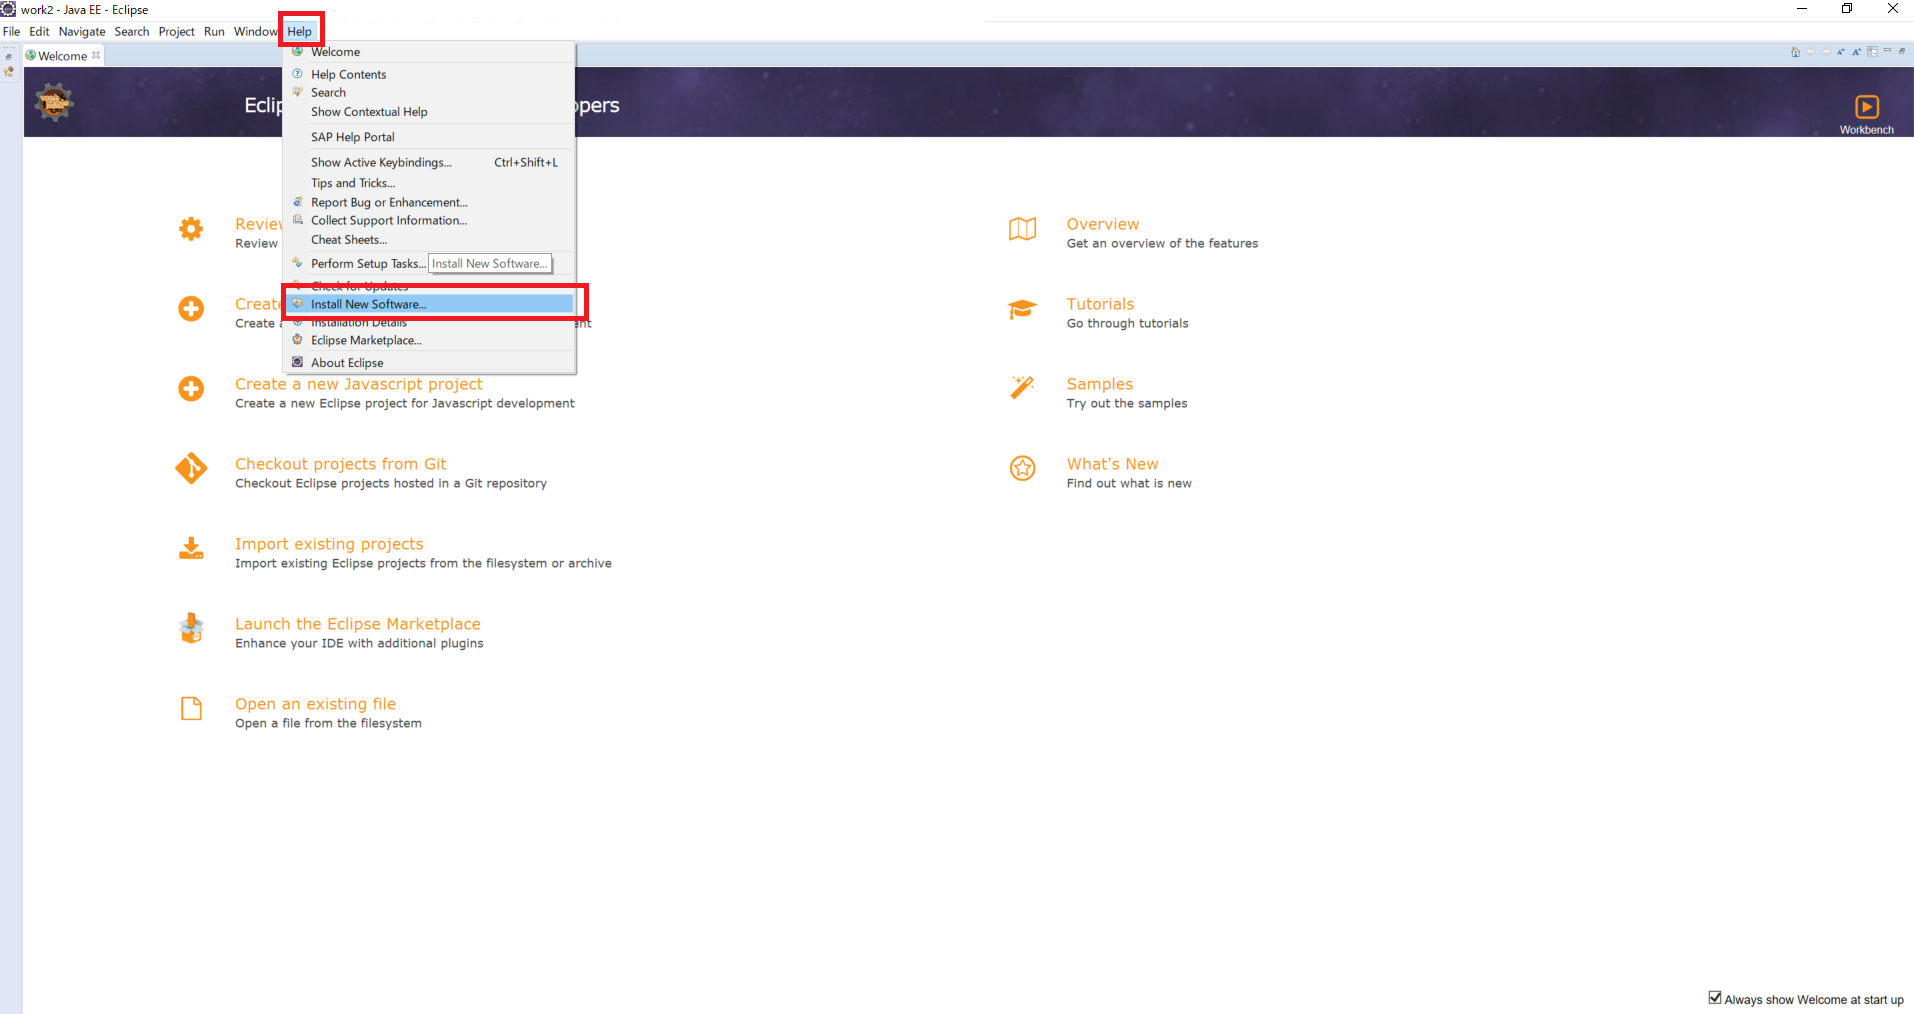Open the File menu
Screen dimensions: 1914x1014
tap(12, 31)
